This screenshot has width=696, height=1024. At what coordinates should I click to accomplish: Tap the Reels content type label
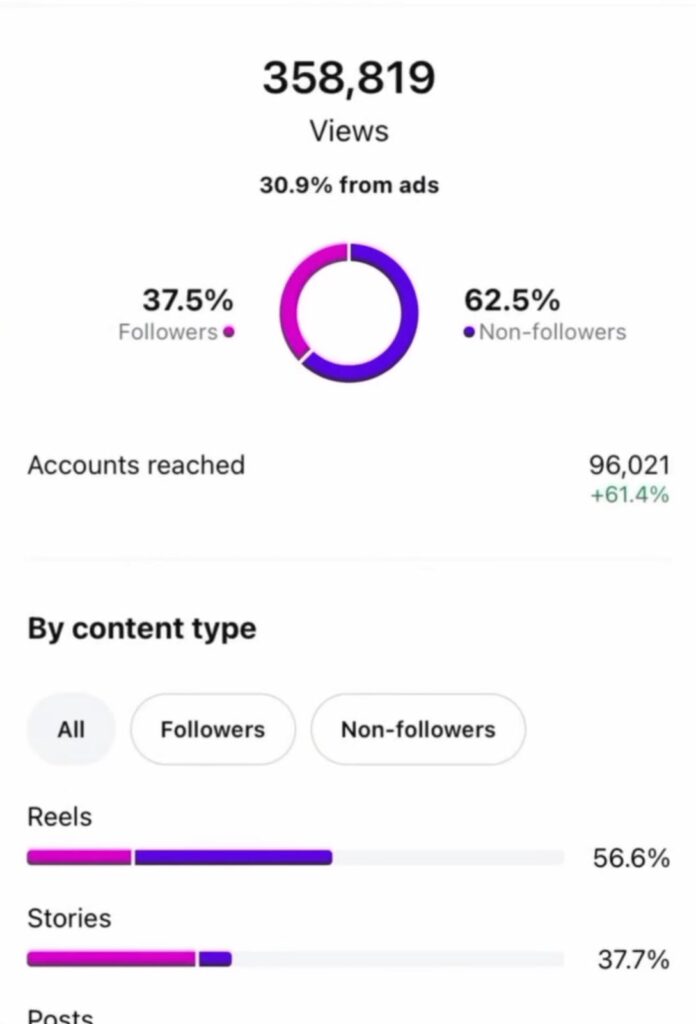pyautogui.click(x=59, y=817)
